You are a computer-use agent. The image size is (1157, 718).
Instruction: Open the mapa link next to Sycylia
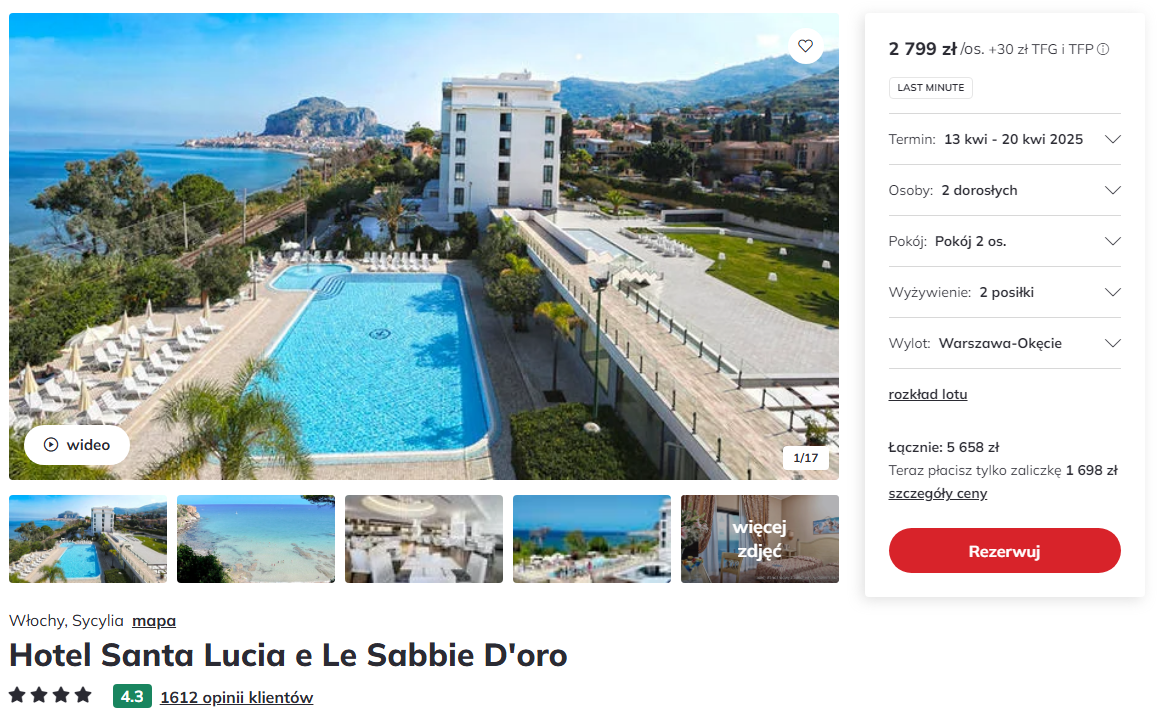click(153, 621)
